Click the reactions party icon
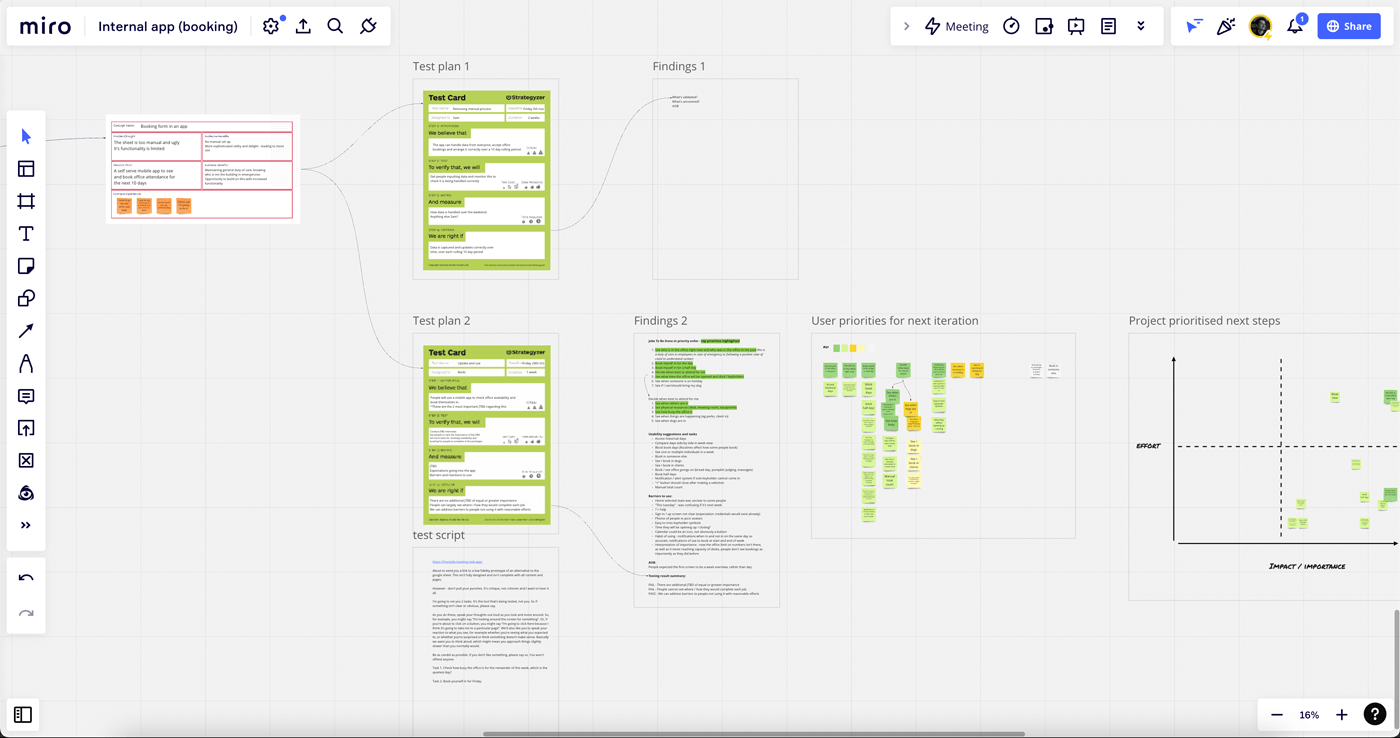This screenshot has width=1400, height=738. click(1226, 27)
